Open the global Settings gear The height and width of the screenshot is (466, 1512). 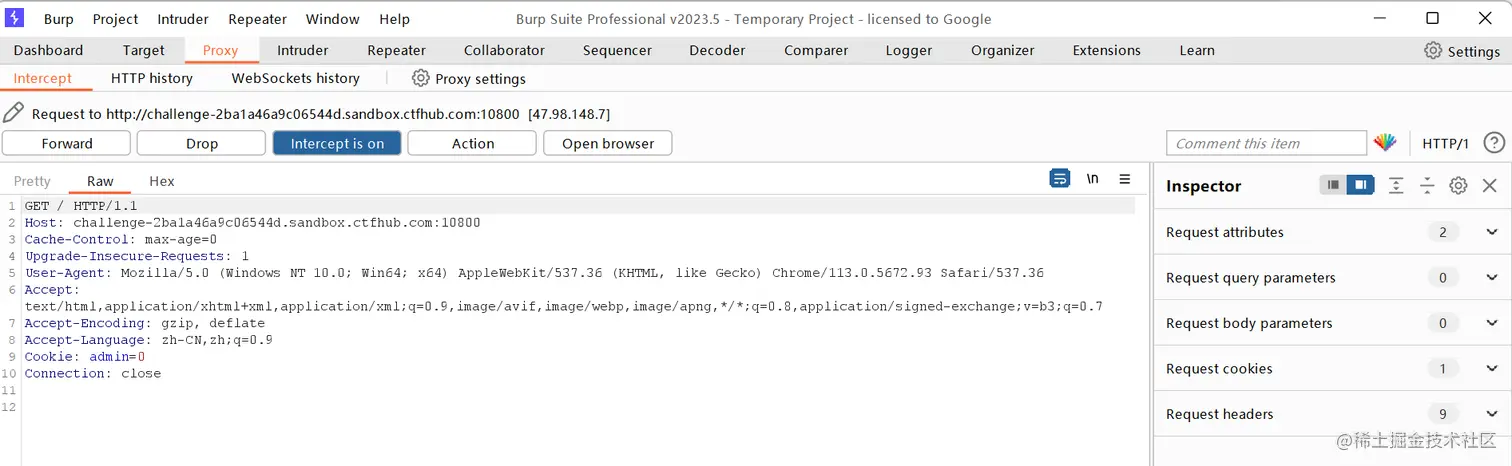tap(1433, 51)
